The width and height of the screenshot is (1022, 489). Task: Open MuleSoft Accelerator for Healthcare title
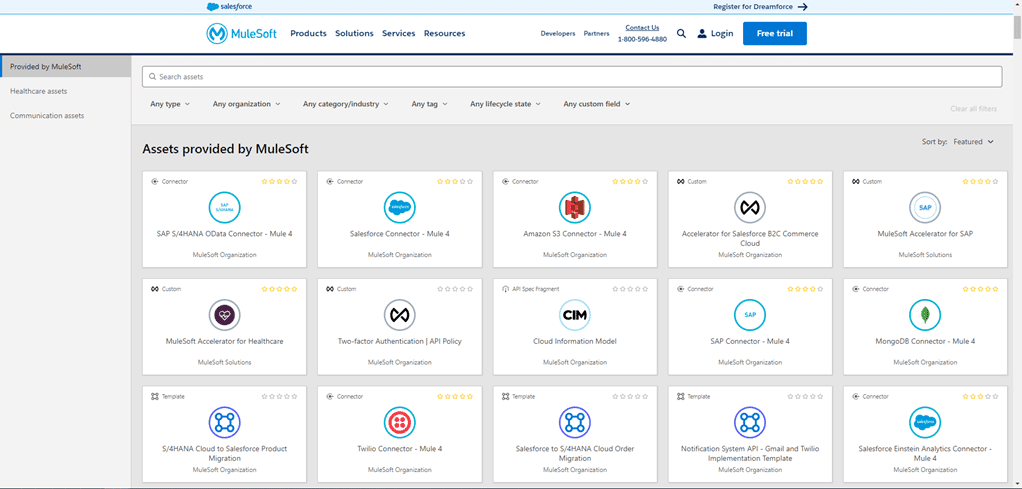tap(224, 341)
